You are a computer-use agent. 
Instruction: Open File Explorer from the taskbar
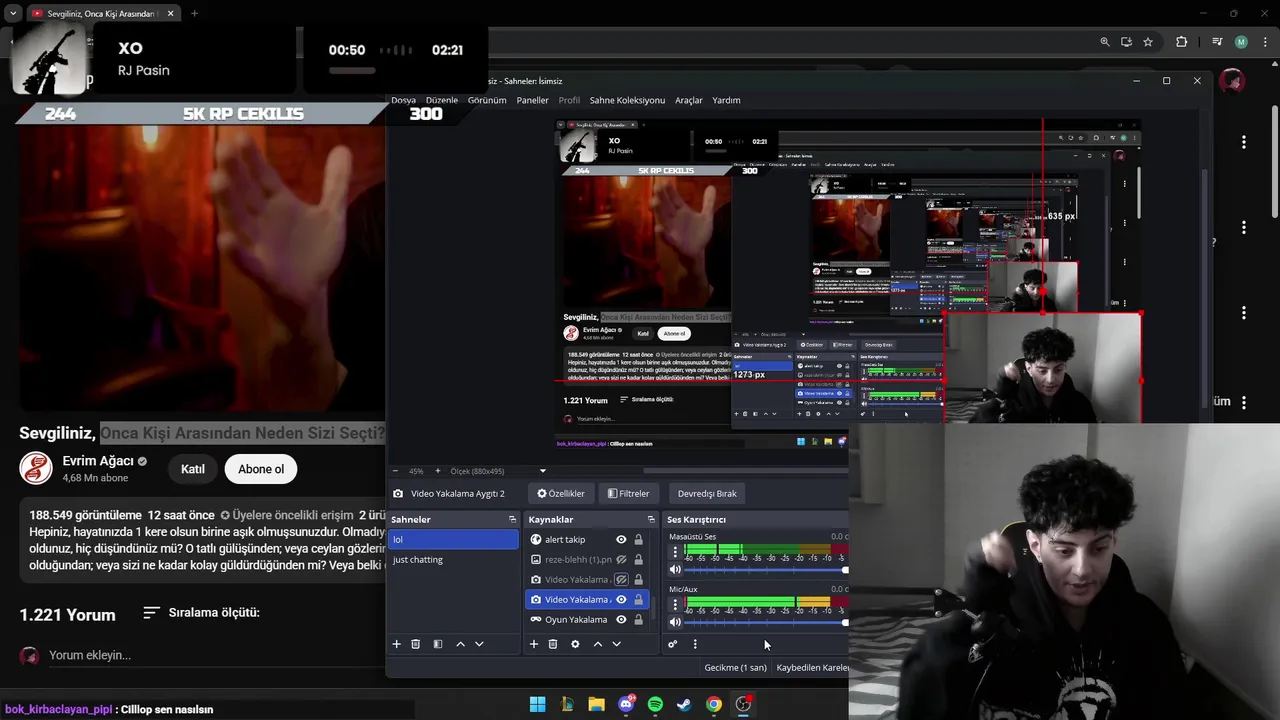point(596,704)
